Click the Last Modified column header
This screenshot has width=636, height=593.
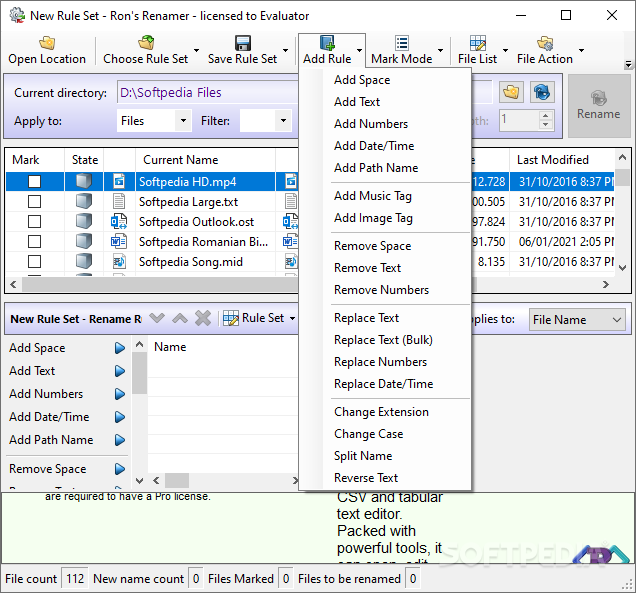coord(562,160)
